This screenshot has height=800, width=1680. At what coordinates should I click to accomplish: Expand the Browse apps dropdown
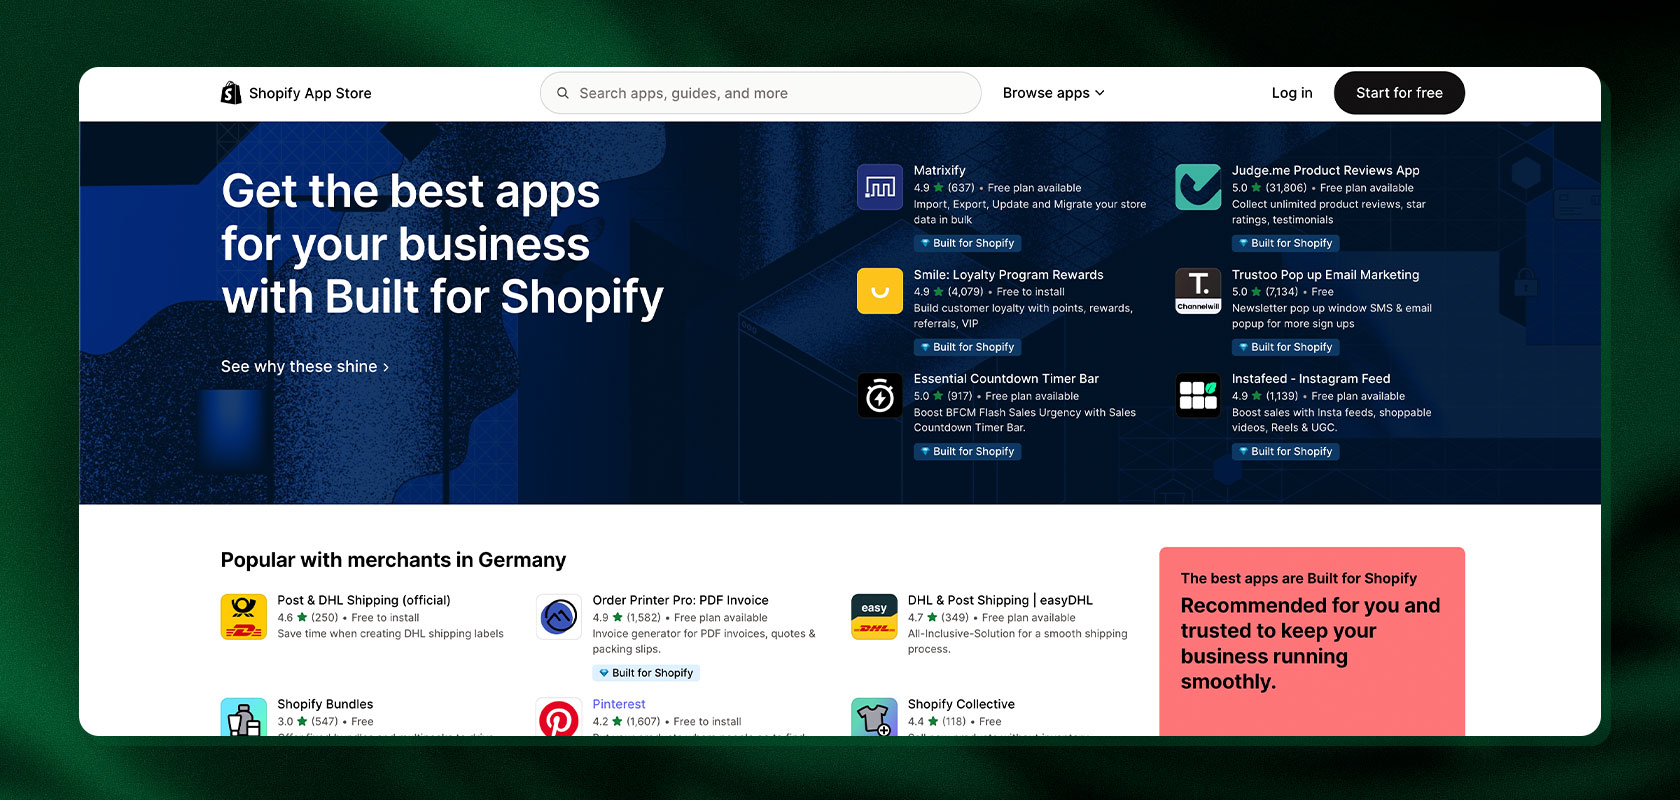pos(1053,93)
